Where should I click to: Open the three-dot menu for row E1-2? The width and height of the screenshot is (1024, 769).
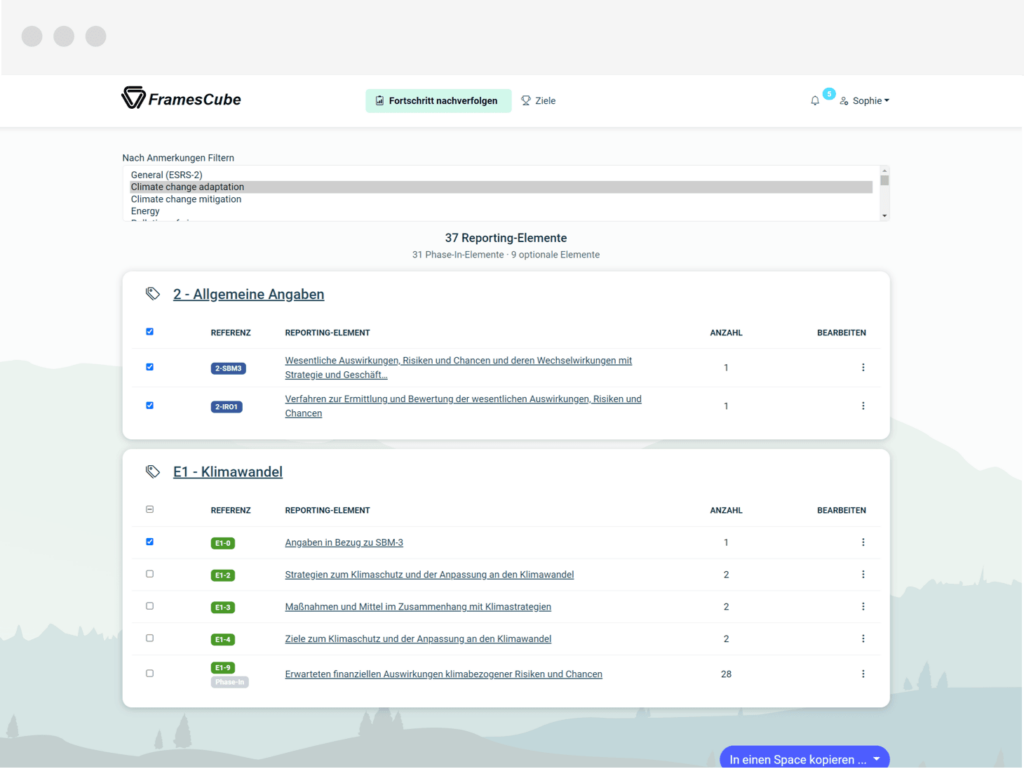[863, 574]
